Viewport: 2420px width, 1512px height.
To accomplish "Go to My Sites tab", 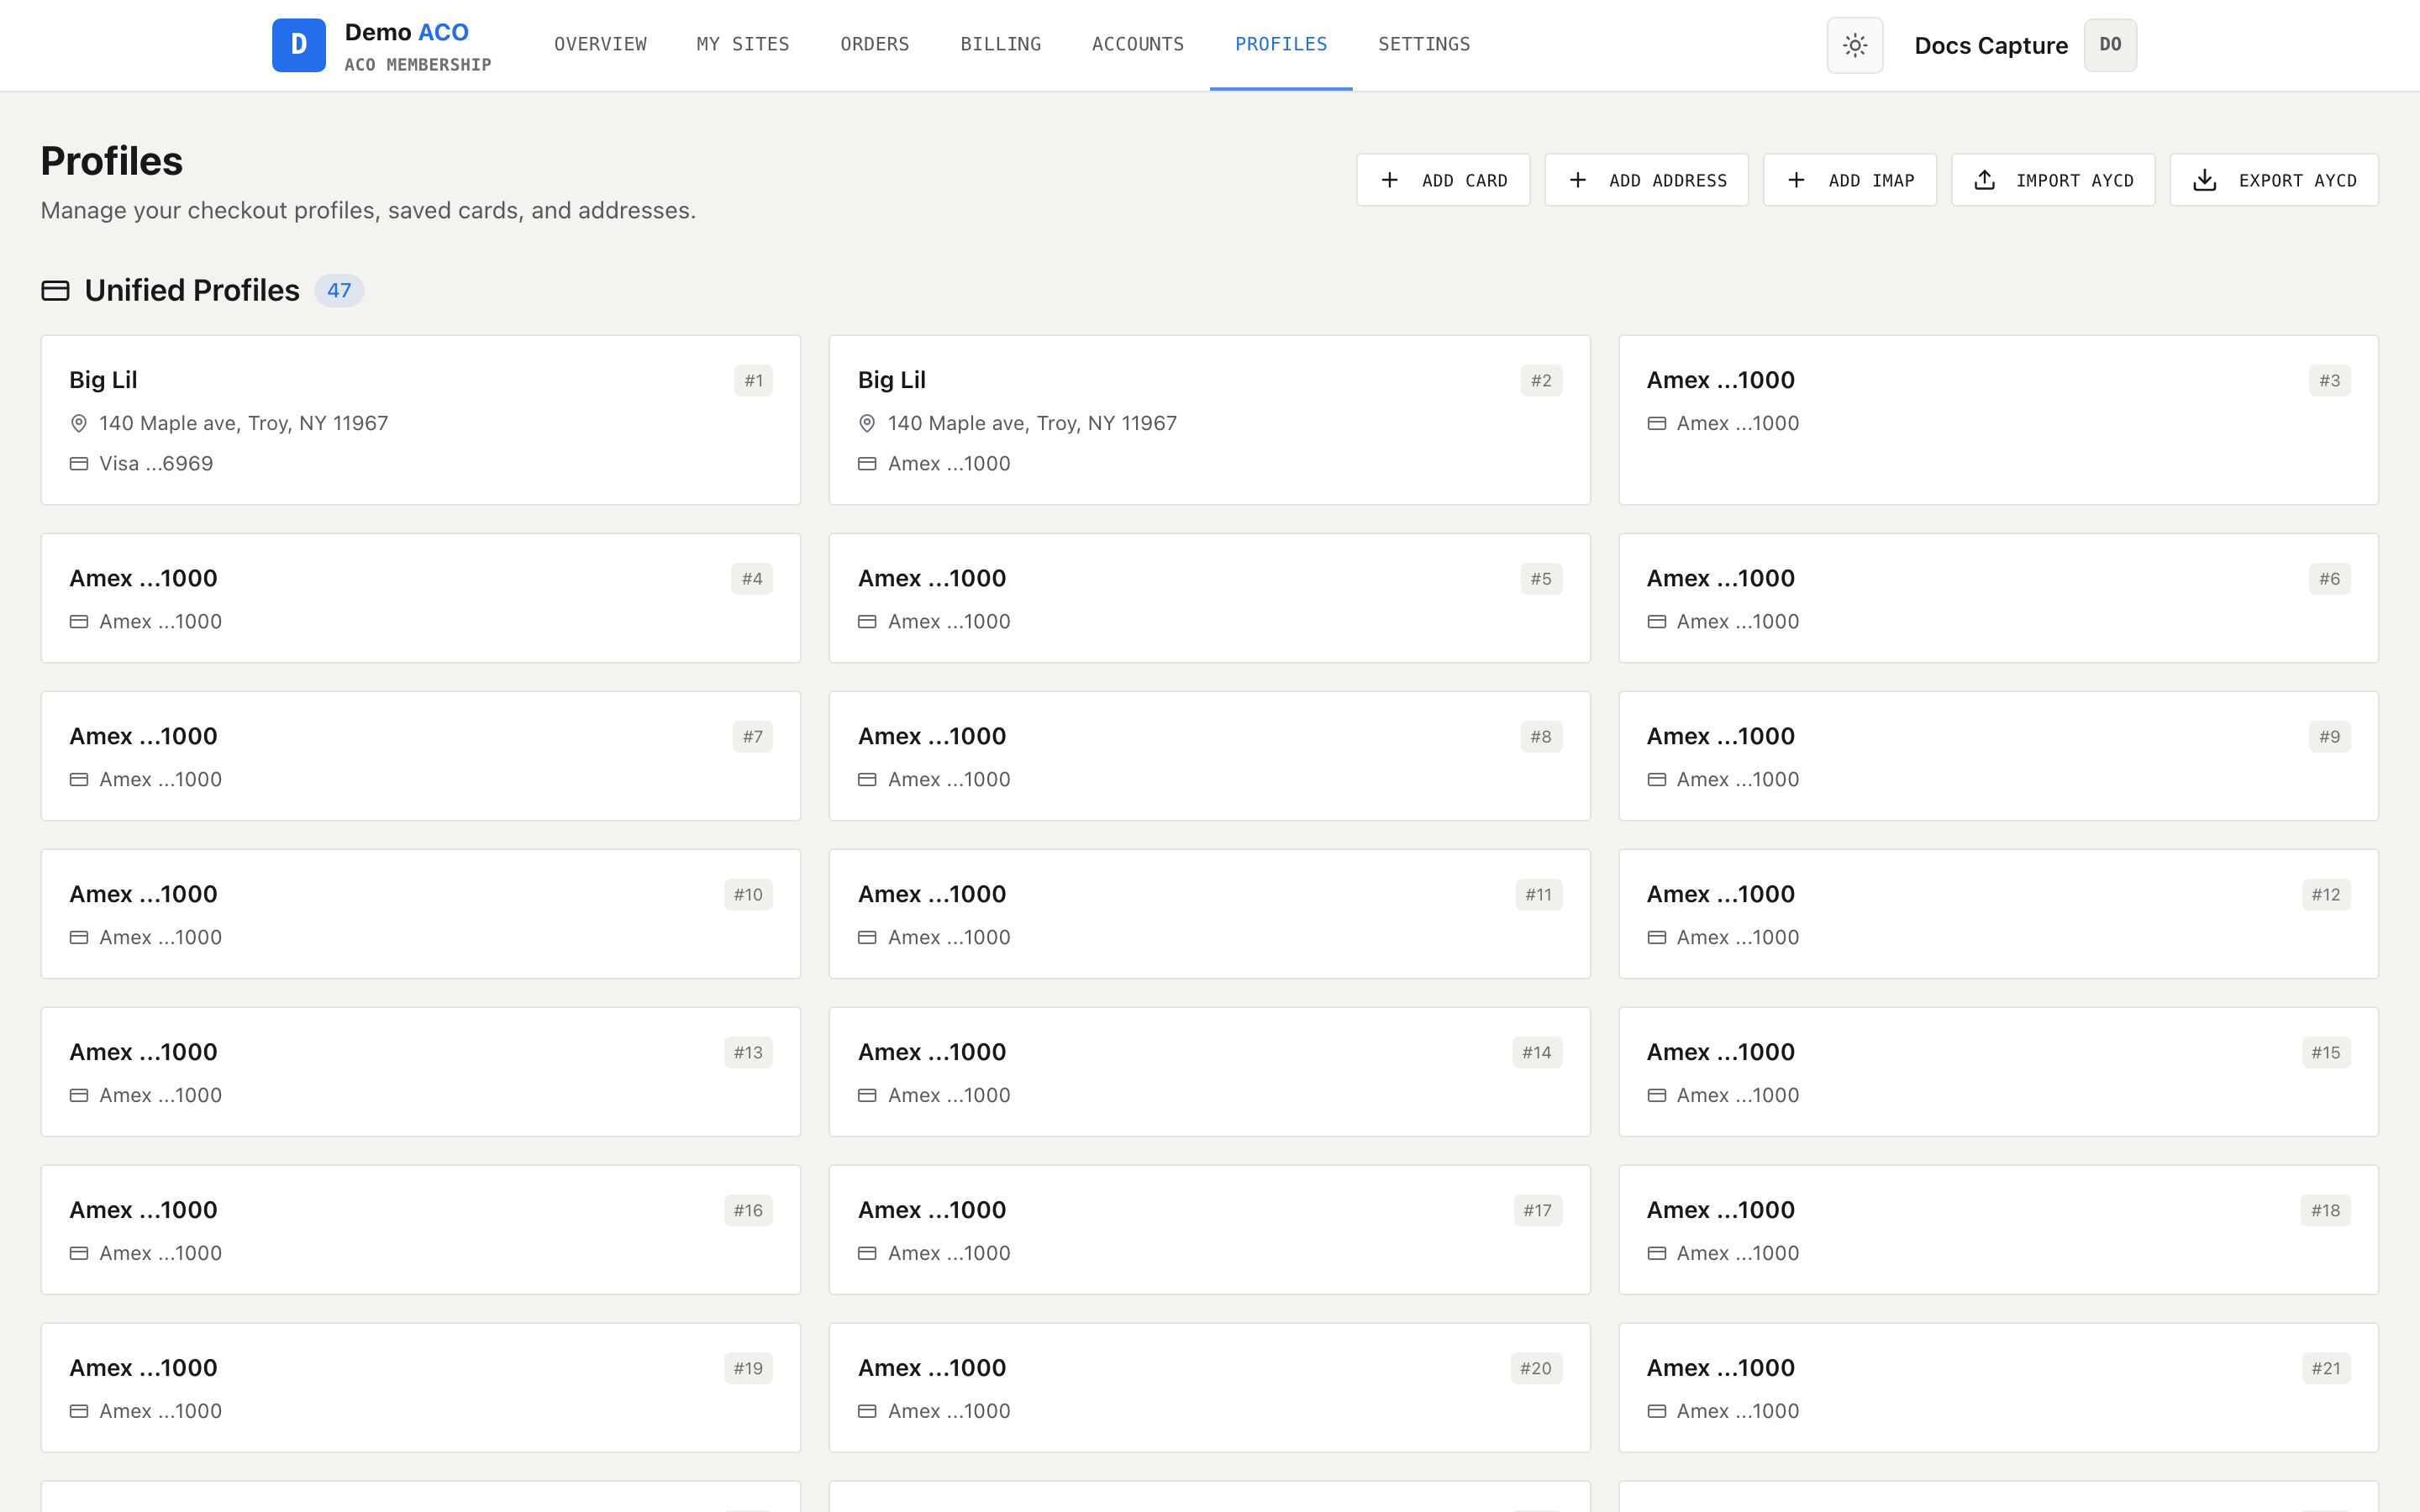I will click(743, 45).
